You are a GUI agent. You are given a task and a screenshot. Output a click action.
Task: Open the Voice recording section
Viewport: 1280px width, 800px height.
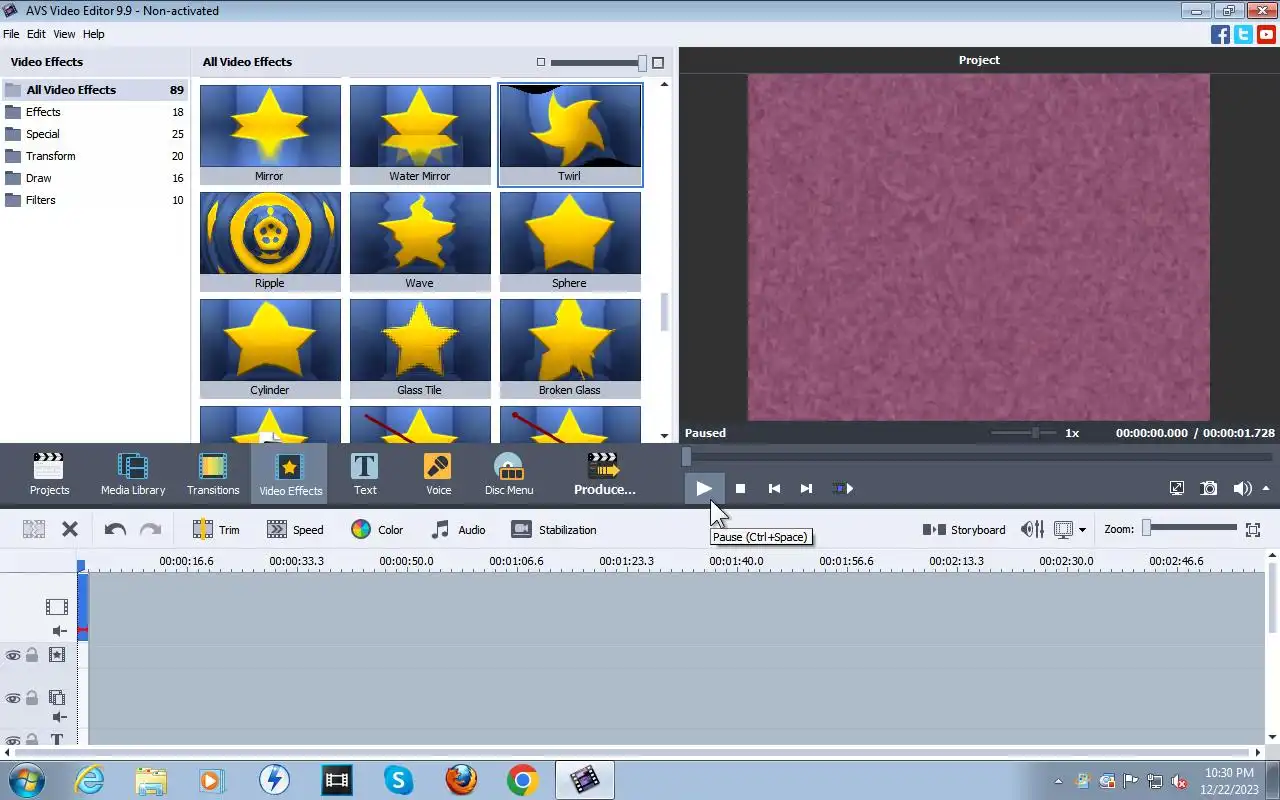[438, 473]
